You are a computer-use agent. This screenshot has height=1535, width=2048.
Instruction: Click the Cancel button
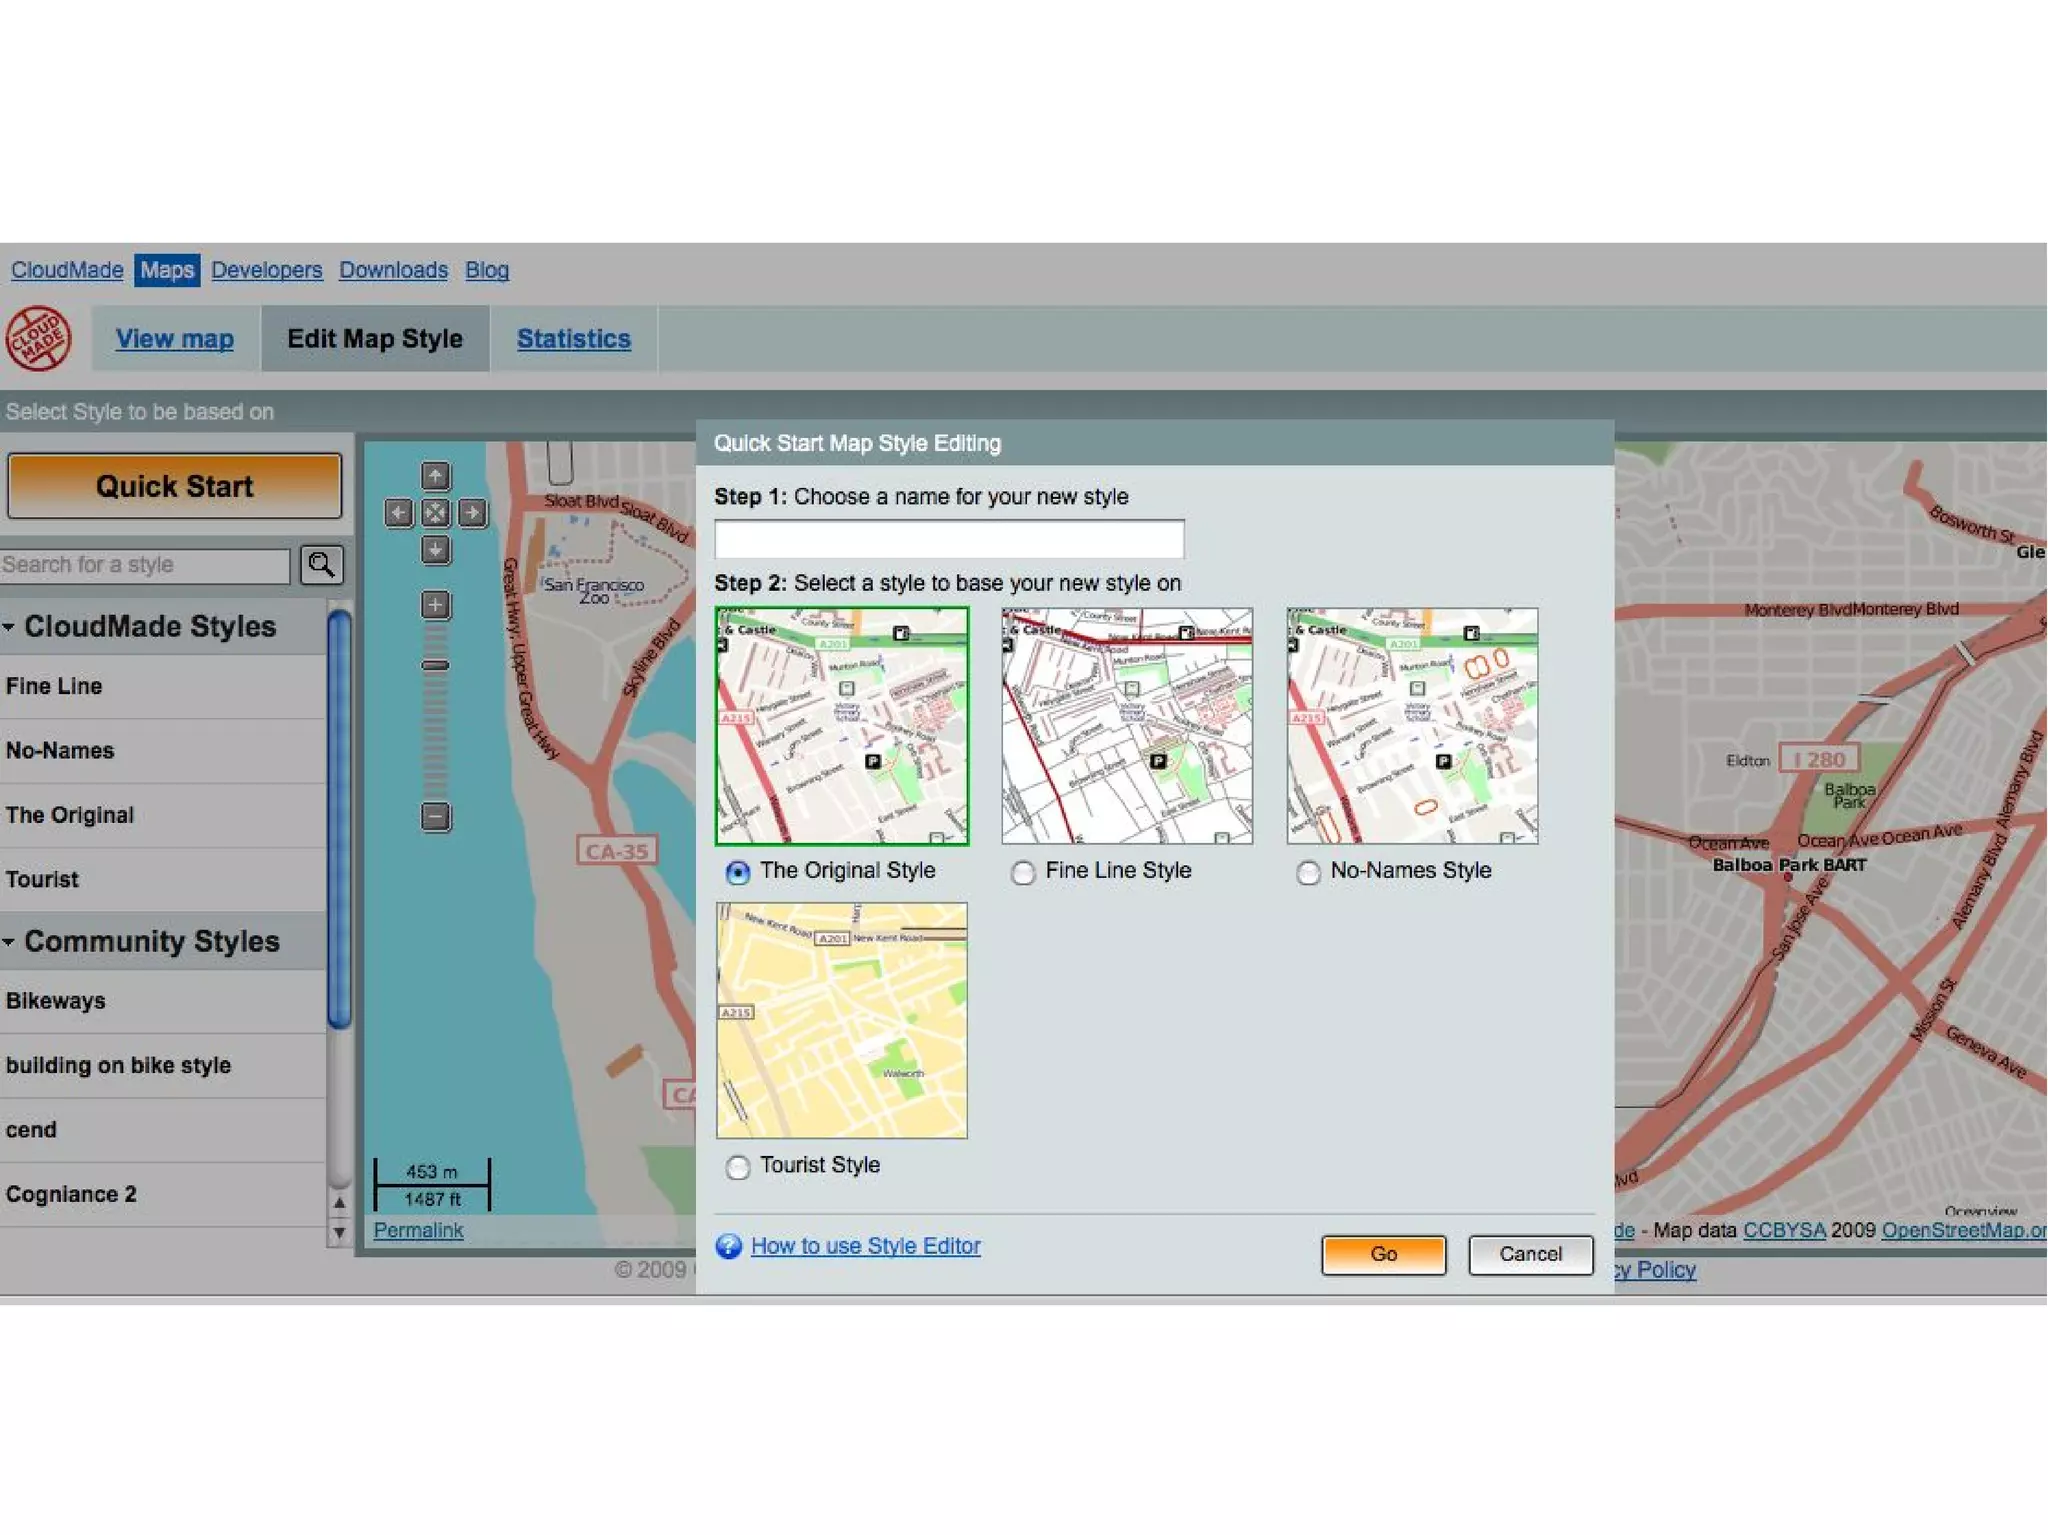pos(1530,1254)
